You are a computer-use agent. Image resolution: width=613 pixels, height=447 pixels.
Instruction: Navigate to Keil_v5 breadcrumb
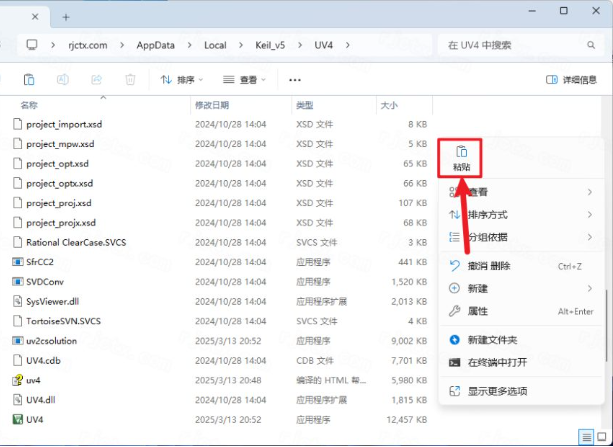(270, 45)
